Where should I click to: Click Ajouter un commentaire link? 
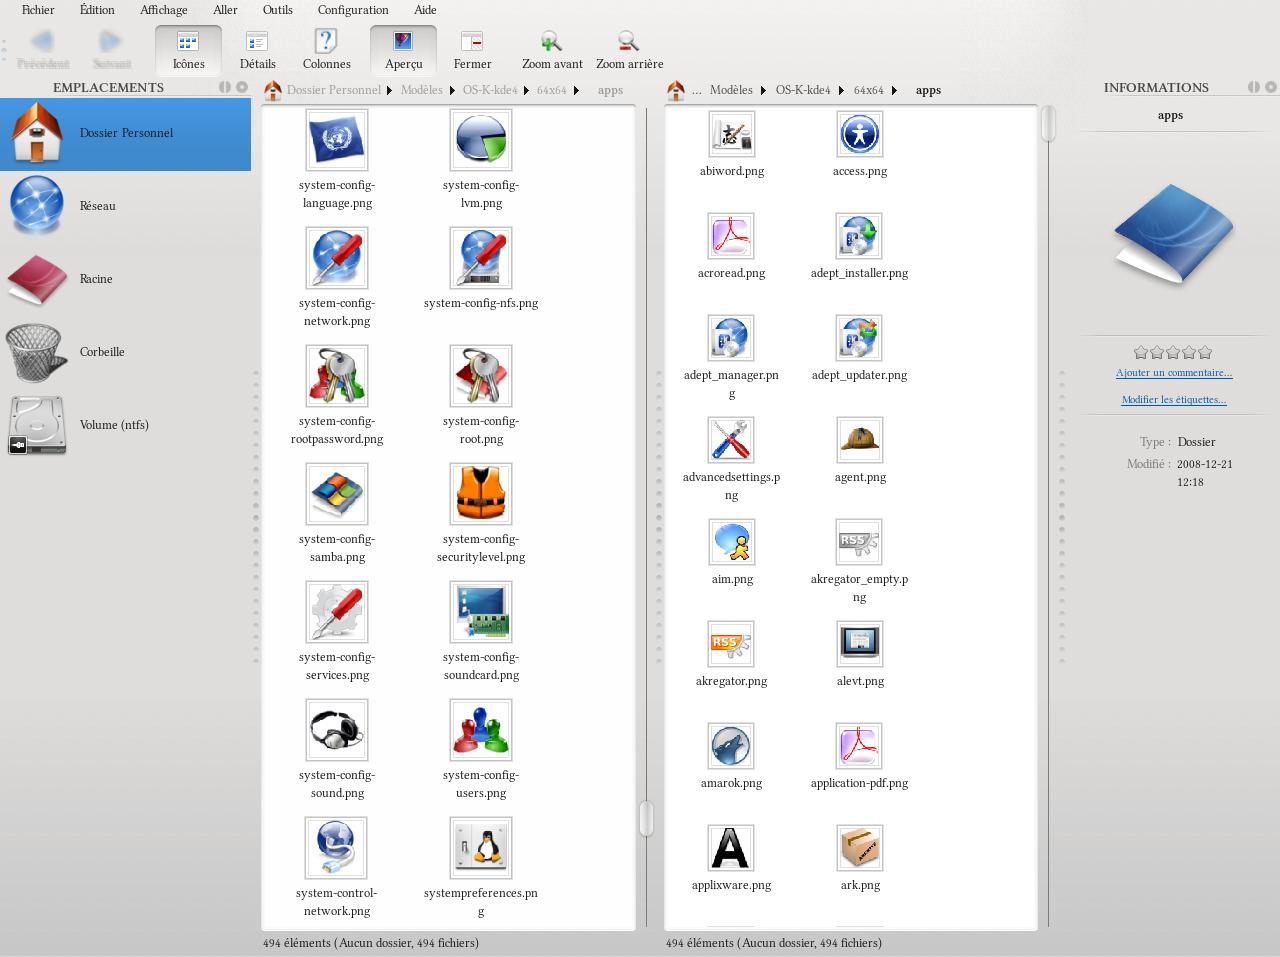tap(1174, 373)
